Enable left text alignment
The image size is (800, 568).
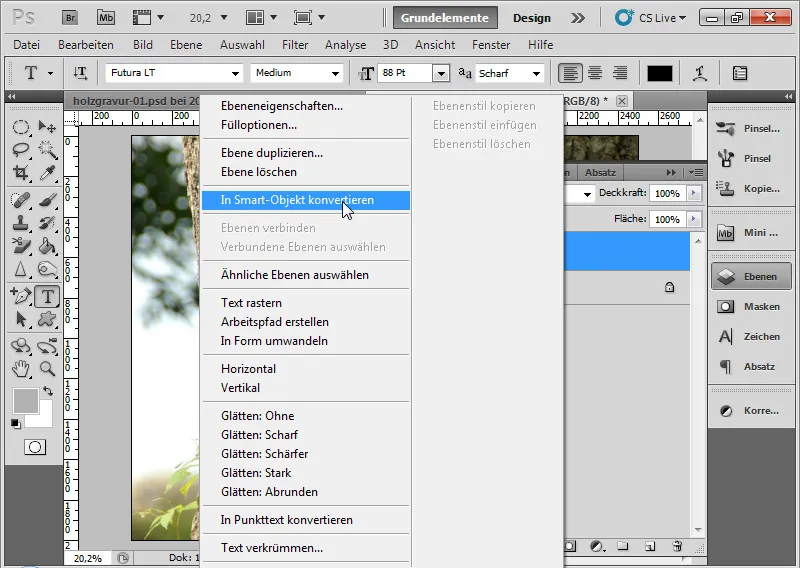pos(570,73)
